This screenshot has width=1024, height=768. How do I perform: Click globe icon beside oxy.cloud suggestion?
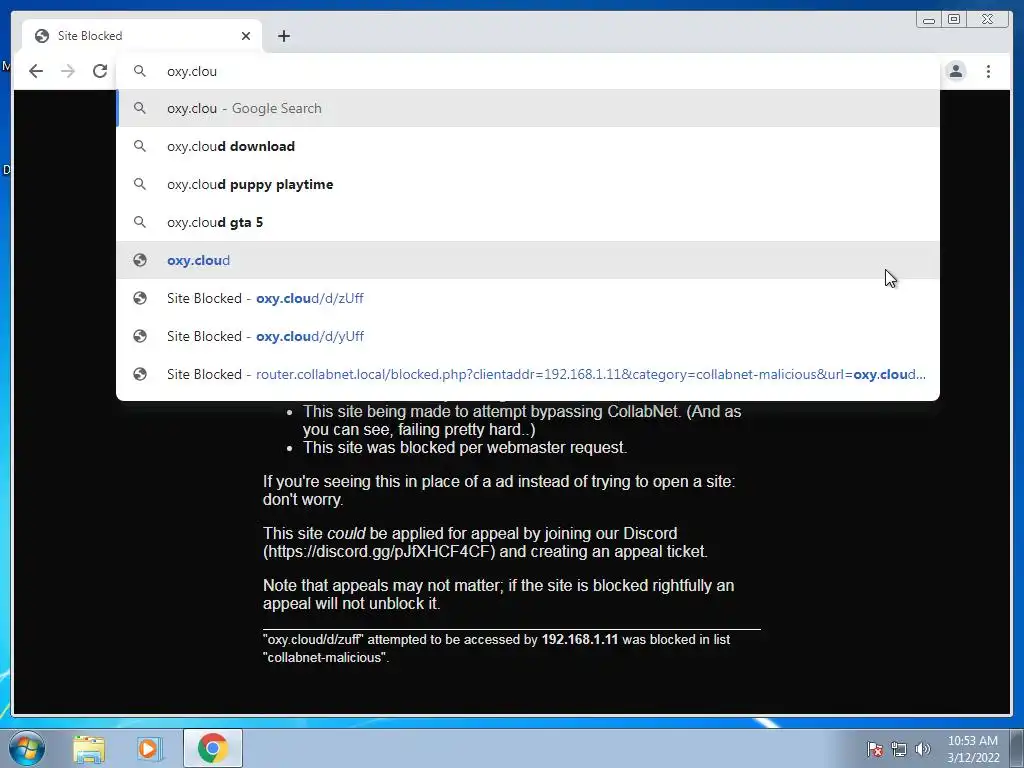140,260
